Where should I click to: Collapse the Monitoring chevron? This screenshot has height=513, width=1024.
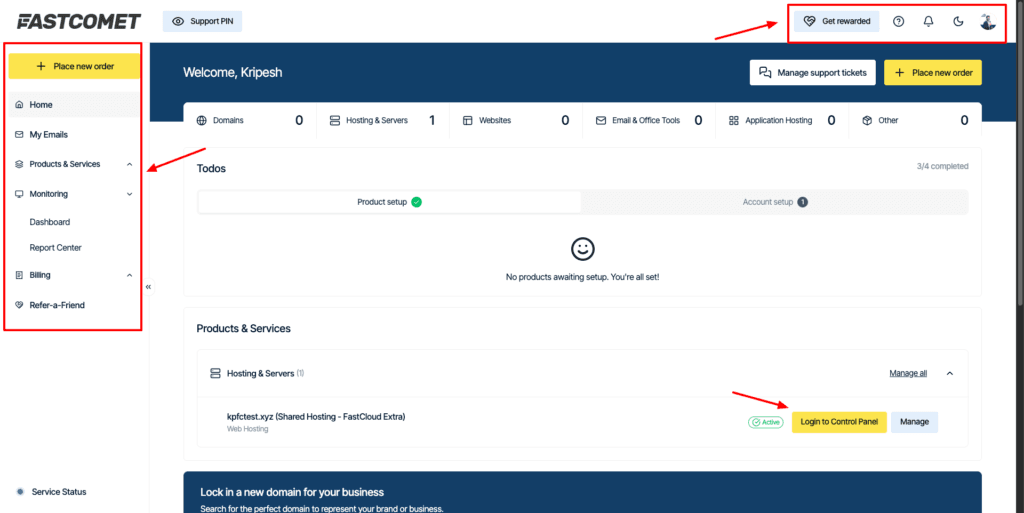[x=129, y=194]
